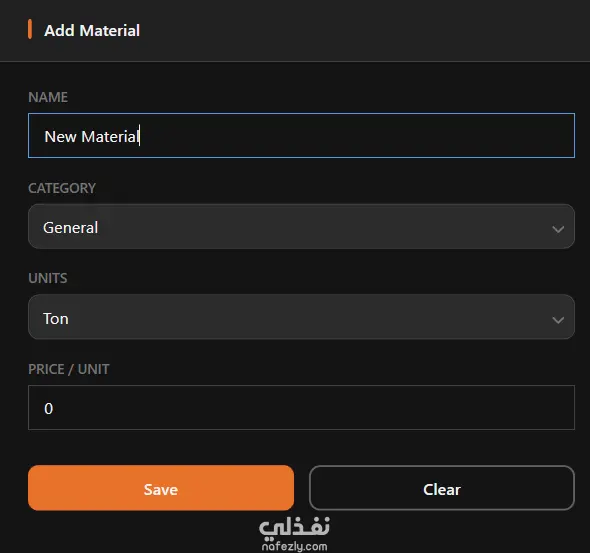Click the Save button

[x=161, y=488]
